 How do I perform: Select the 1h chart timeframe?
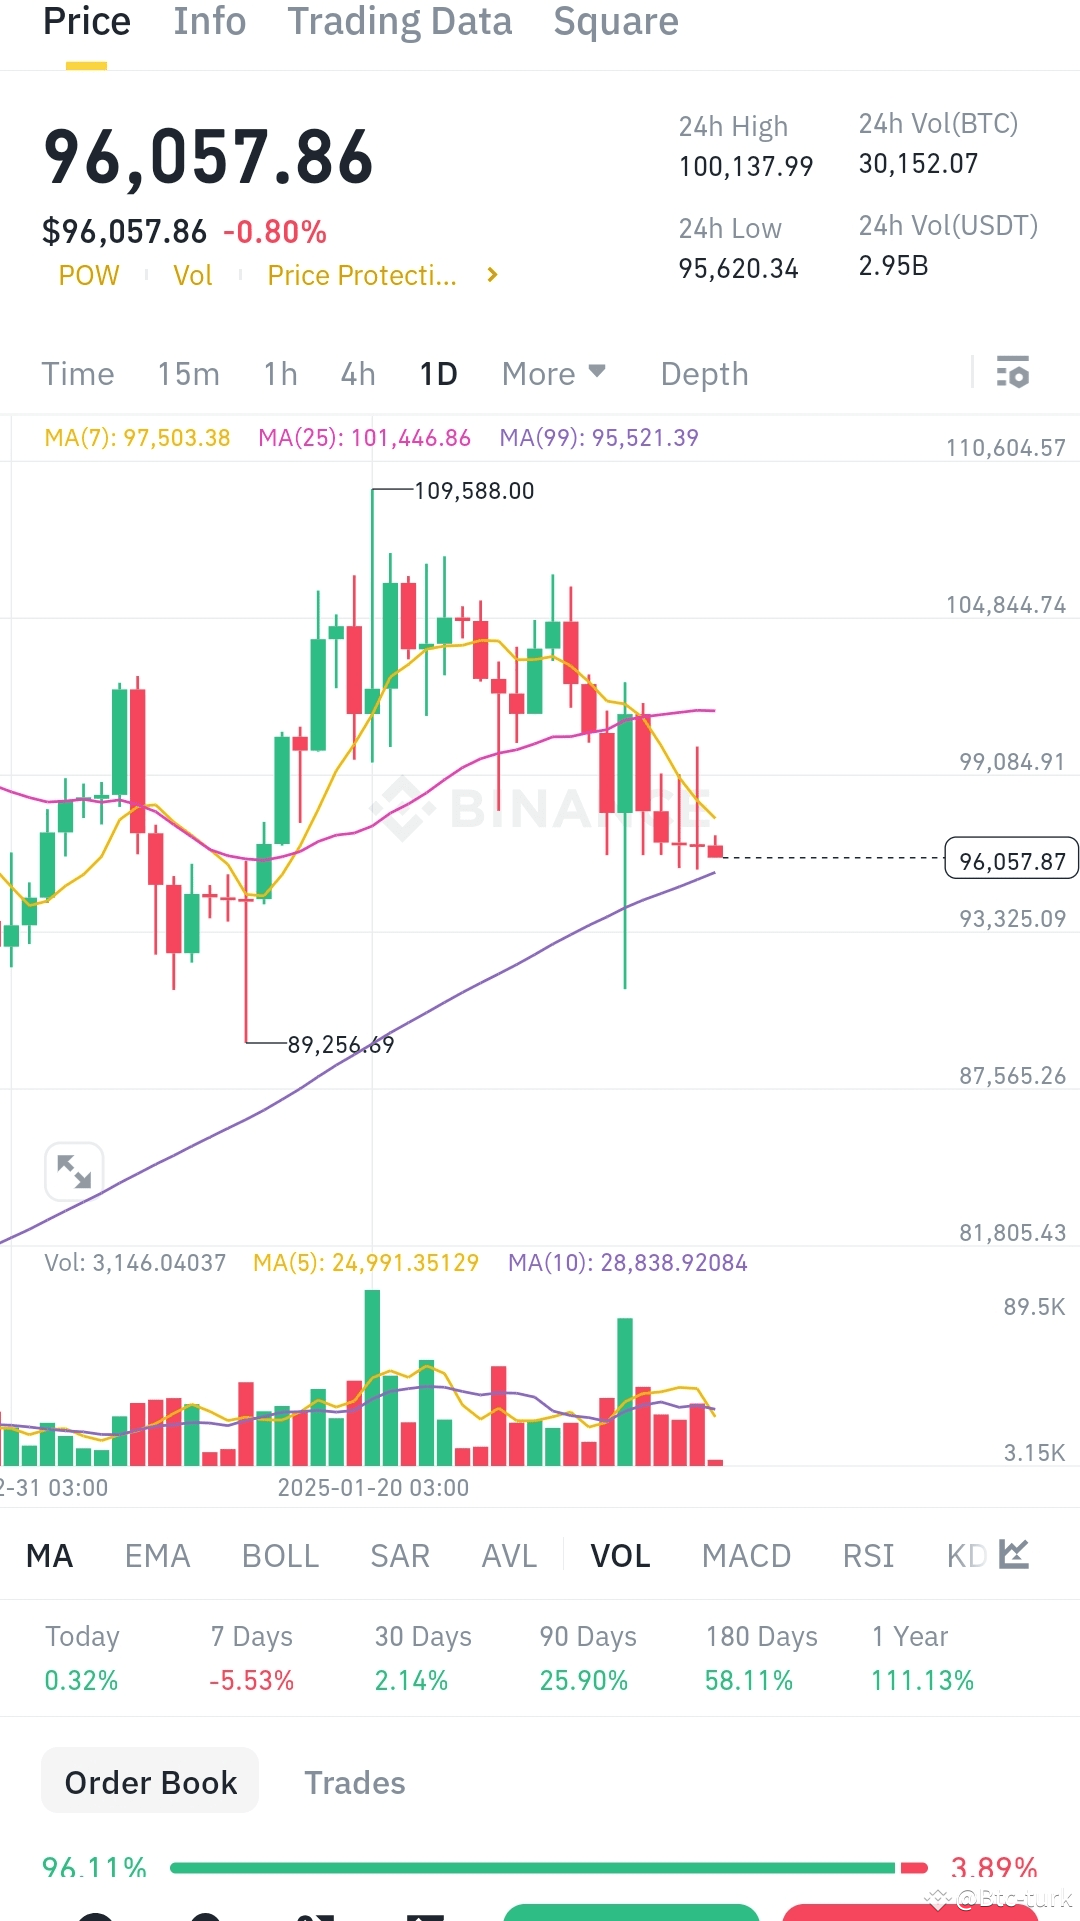[x=279, y=373]
